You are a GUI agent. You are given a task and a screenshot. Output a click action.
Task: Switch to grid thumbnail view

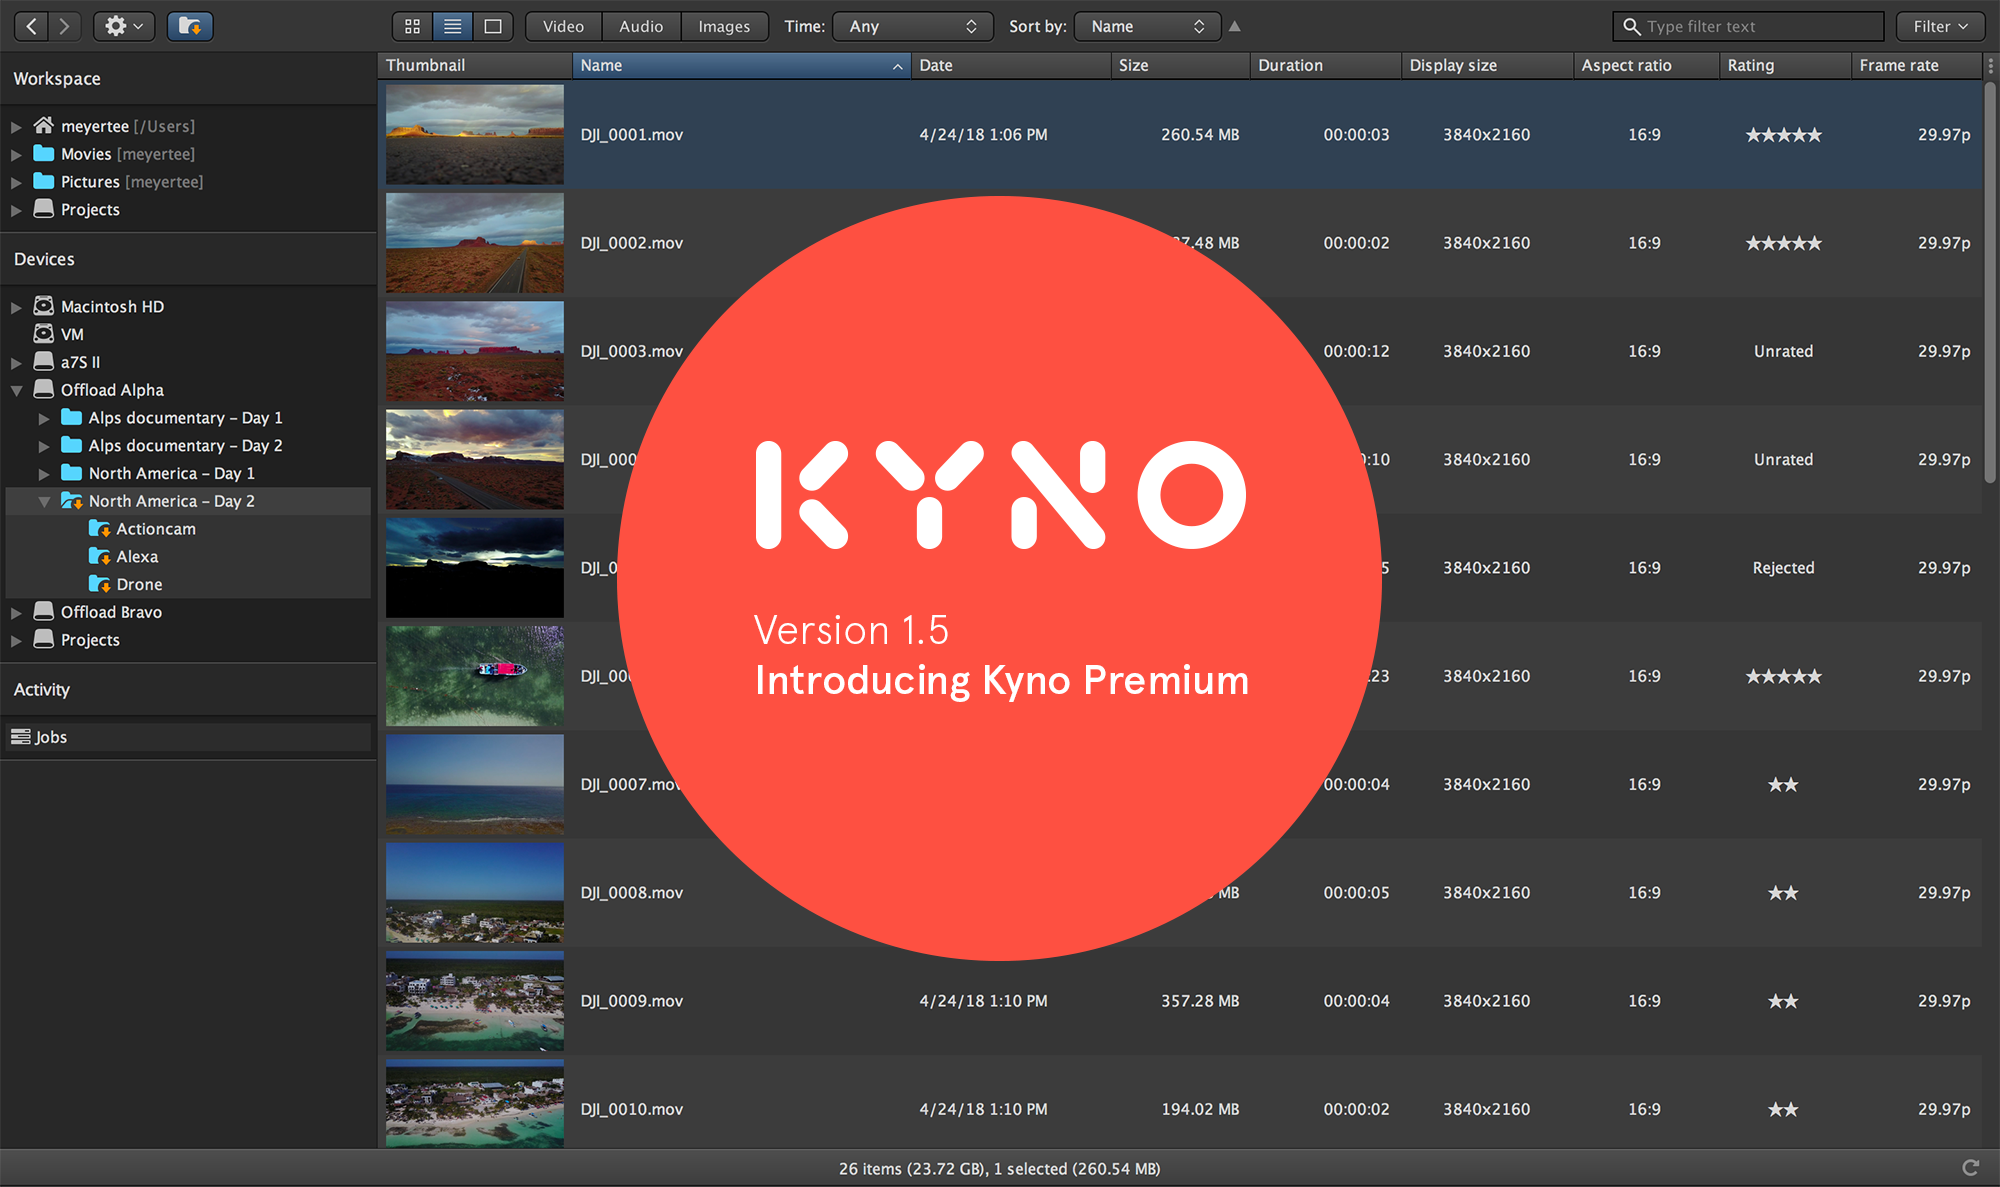(x=412, y=26)
